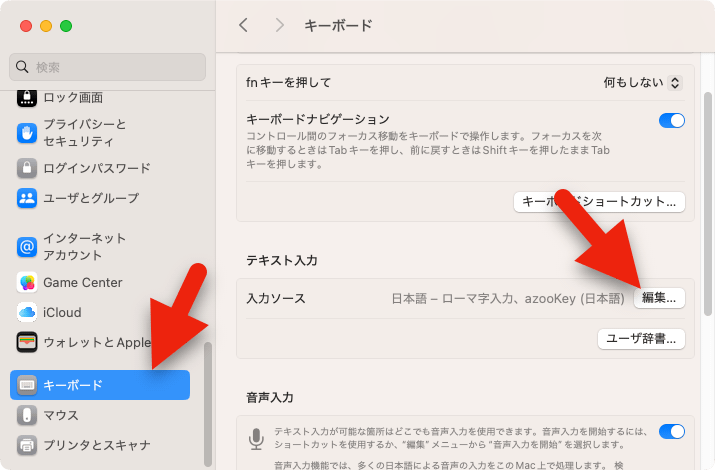Toggle the キーボードナビゲーション switch

coord(671,121)
